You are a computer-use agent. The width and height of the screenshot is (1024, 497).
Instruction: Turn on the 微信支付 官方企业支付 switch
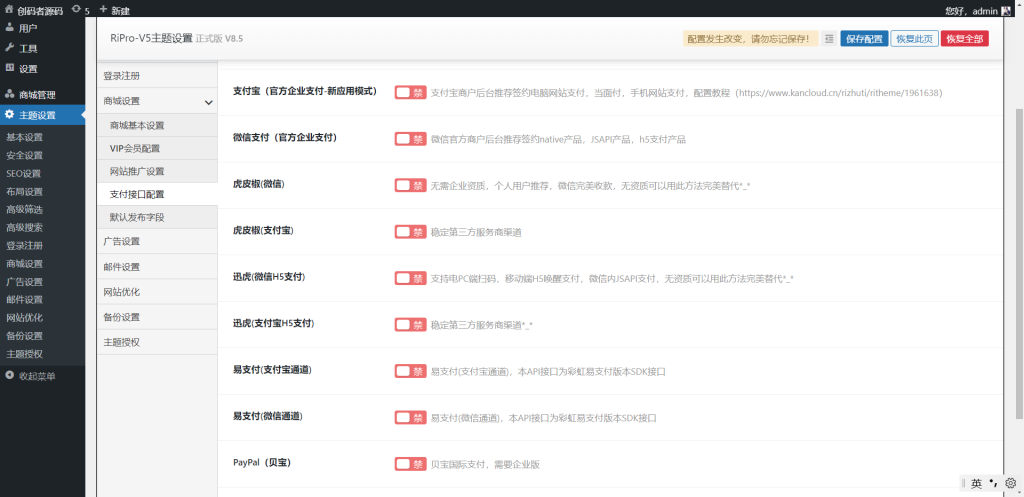pos(410,139)
